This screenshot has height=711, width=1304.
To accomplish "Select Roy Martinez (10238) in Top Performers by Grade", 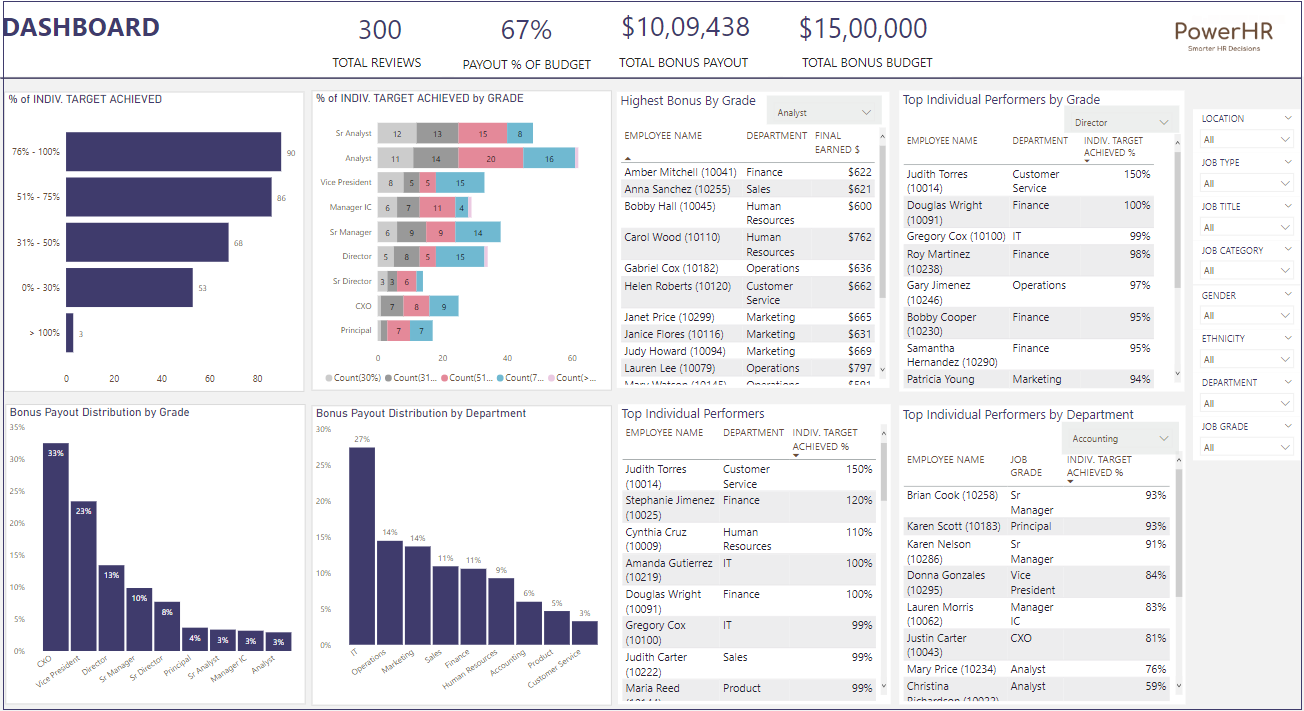I will pos(938,261).
